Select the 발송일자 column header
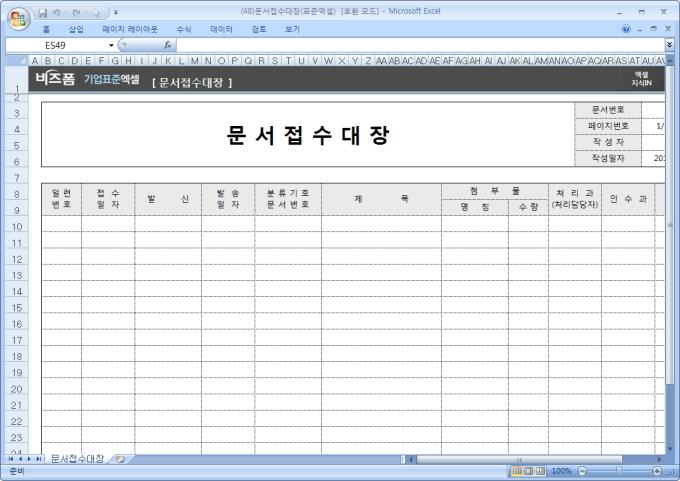The image size is (680, 481). (228, 199)
